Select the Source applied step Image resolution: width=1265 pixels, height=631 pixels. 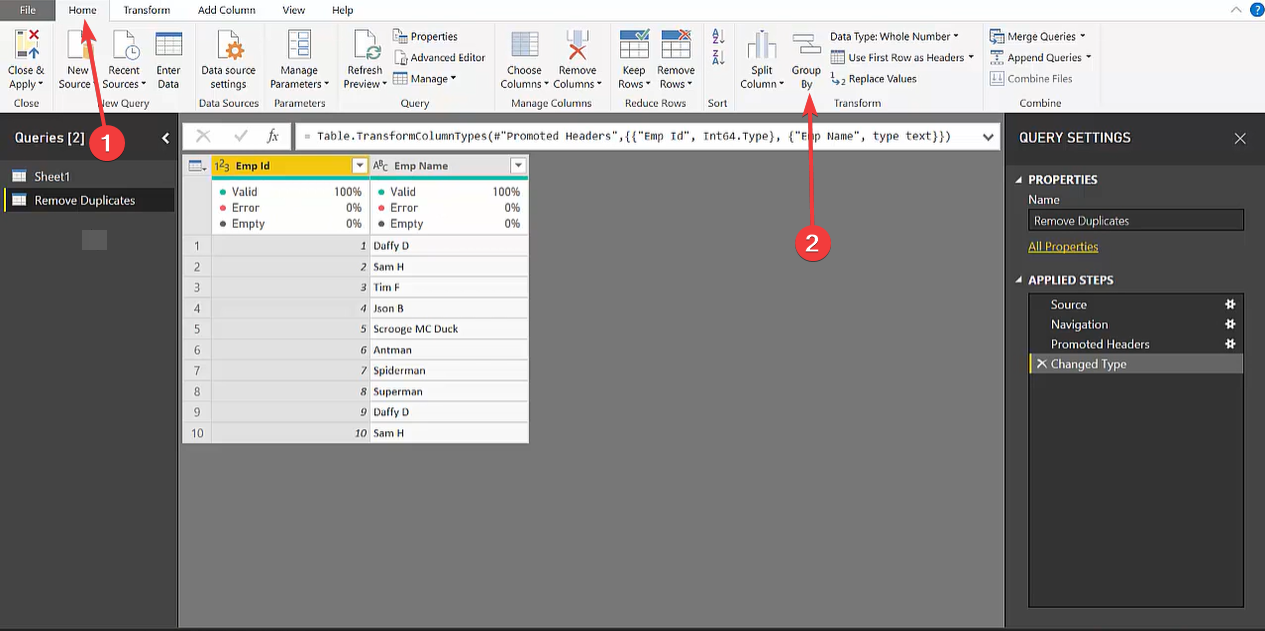(x=1136, y=304)
